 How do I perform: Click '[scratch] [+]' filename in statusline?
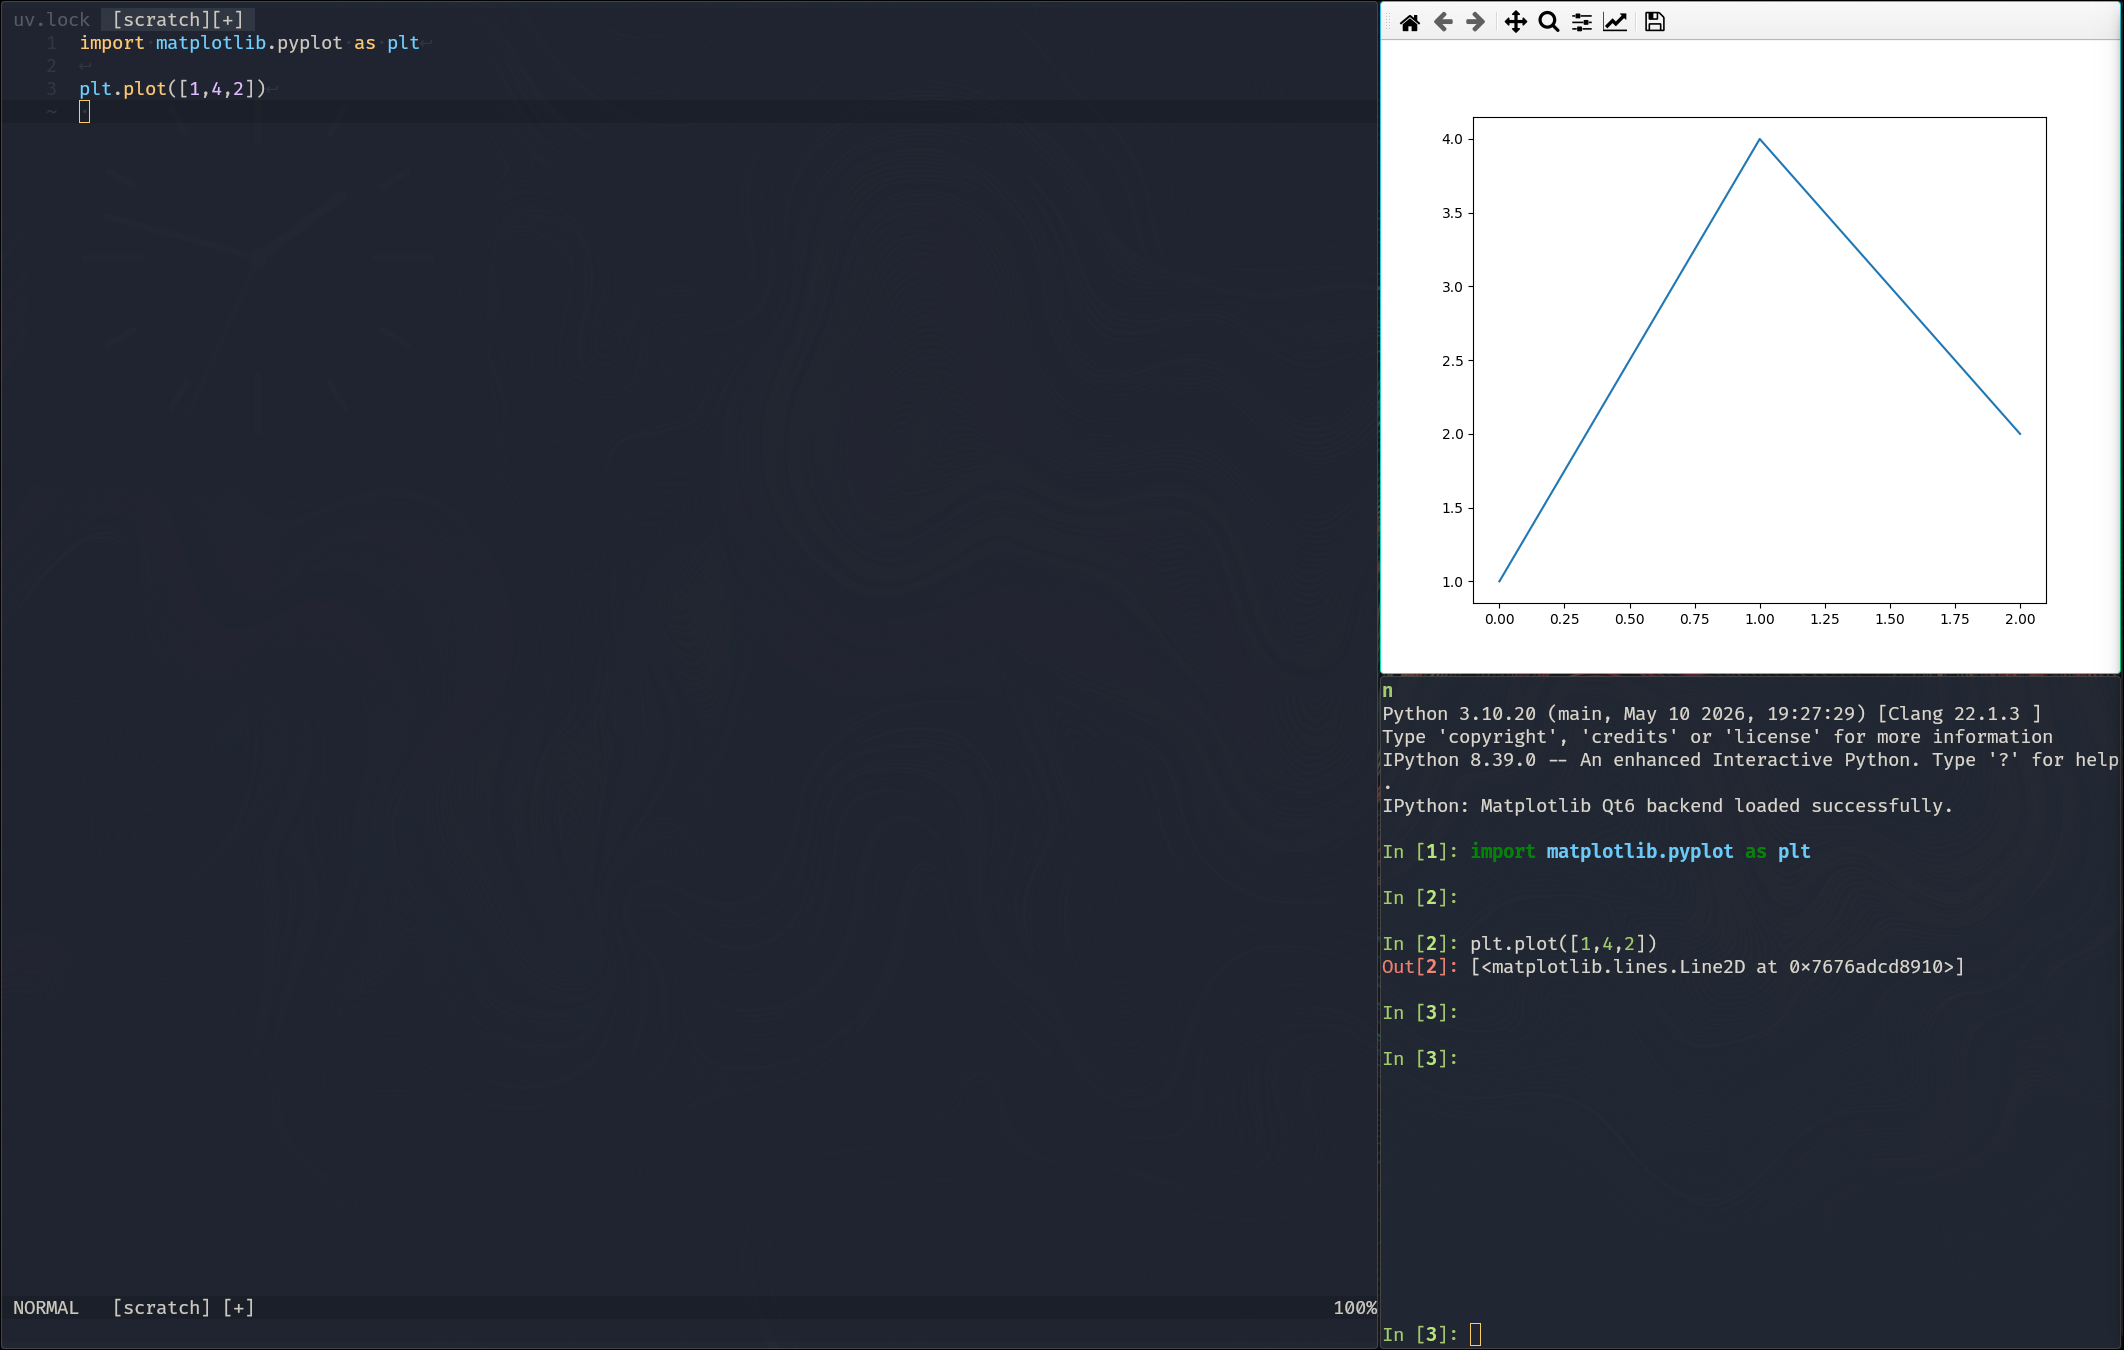point(183,1308)
